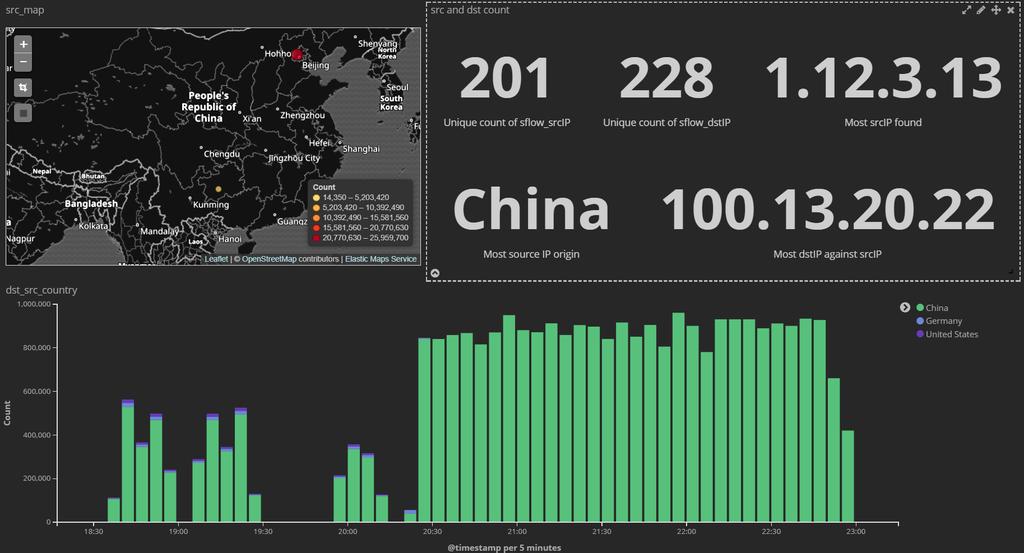Expand src and dst count panel to fullscreen

click(x=967, y=10)
